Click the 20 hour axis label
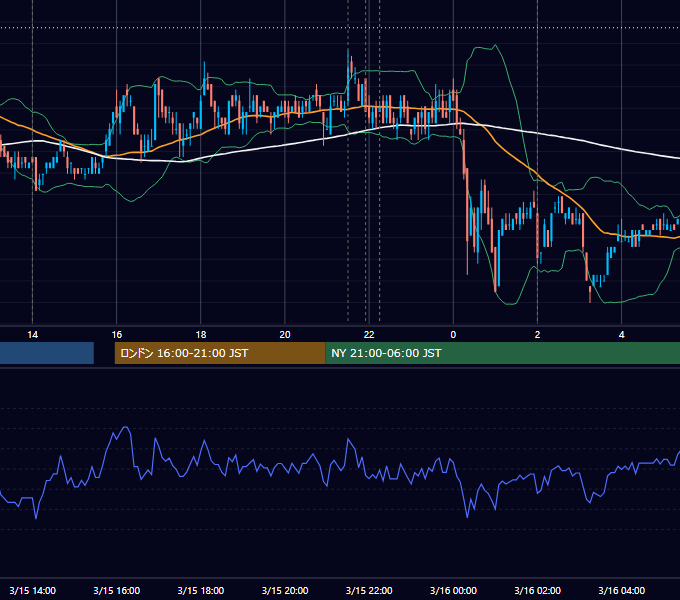Viewport: 680px width, 600px height. pos(285,335)
